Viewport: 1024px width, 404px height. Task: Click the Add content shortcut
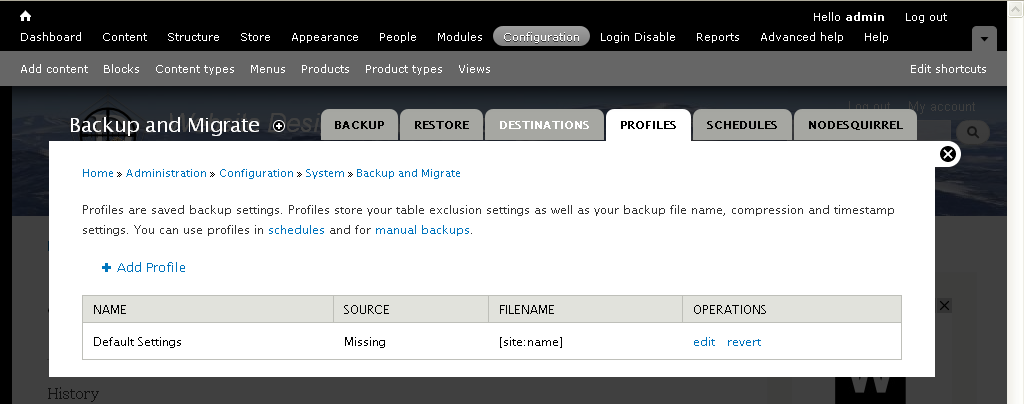pyautogui.click(x=54, y=69)
